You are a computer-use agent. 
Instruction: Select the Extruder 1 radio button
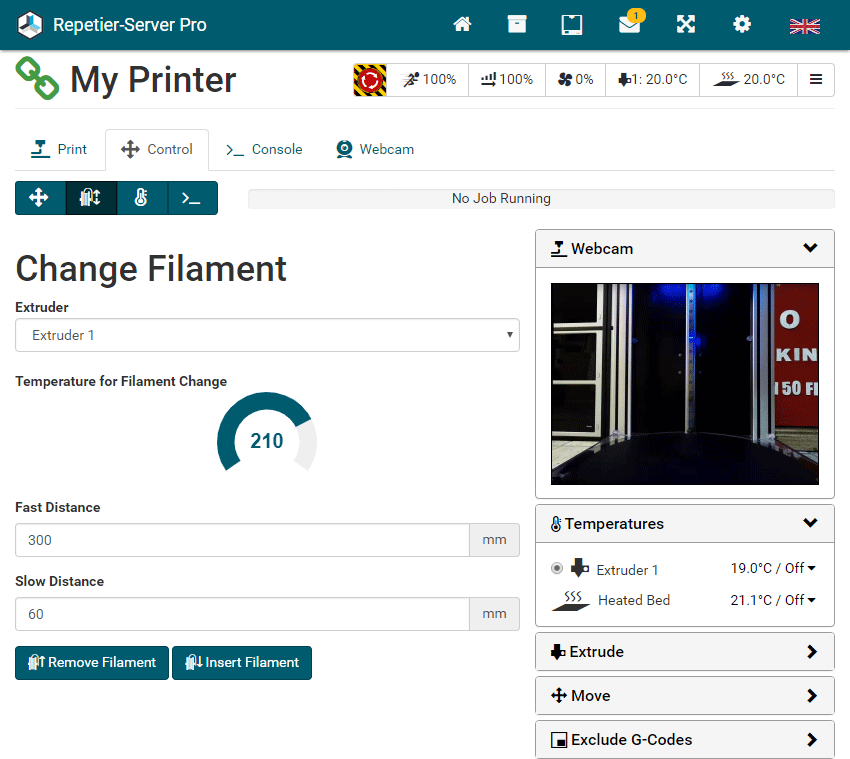point(557,569)
